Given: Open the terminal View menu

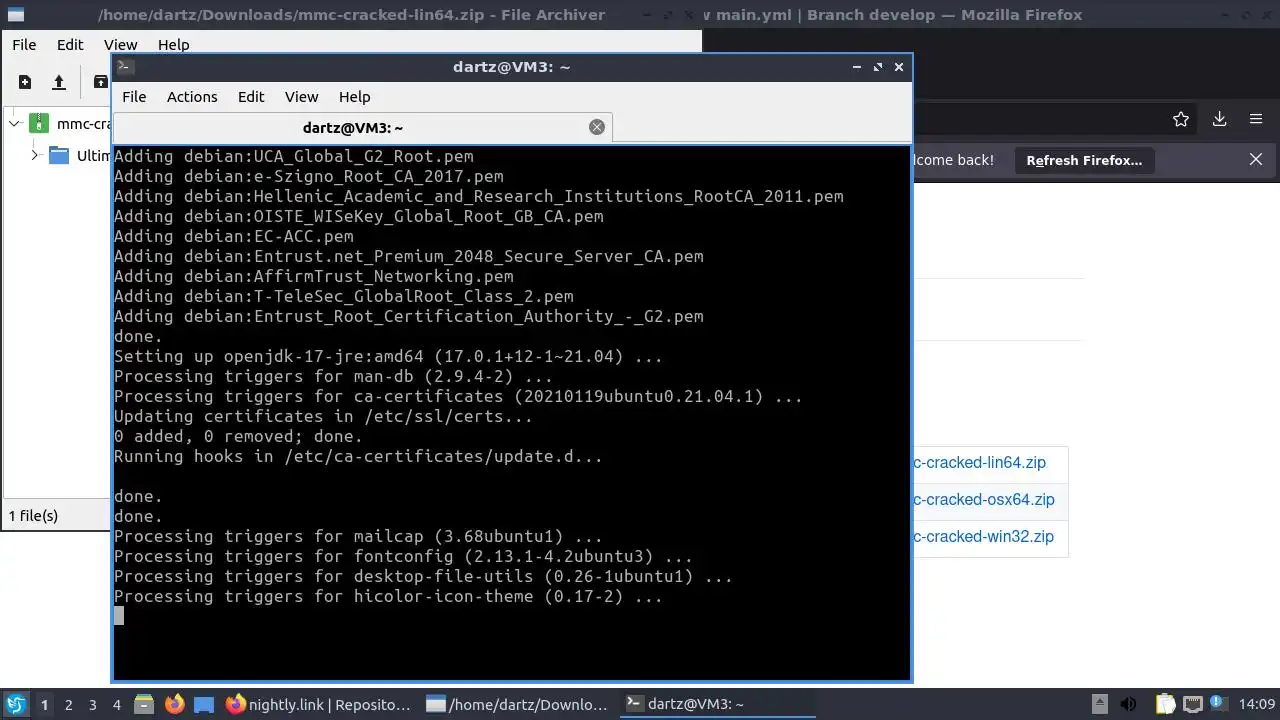Looking at the screenshot, I should 301,97.
